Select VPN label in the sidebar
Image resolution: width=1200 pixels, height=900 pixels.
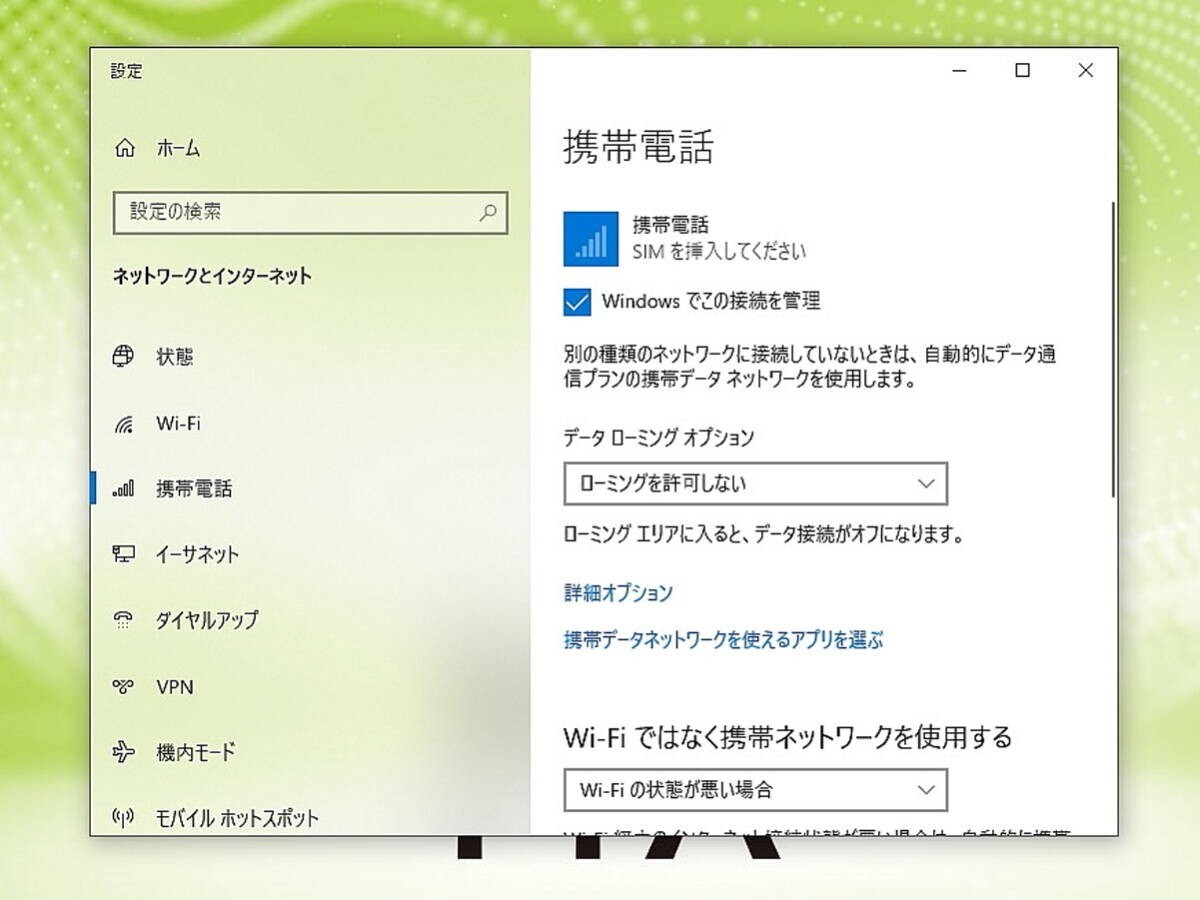tap(175, 687)
